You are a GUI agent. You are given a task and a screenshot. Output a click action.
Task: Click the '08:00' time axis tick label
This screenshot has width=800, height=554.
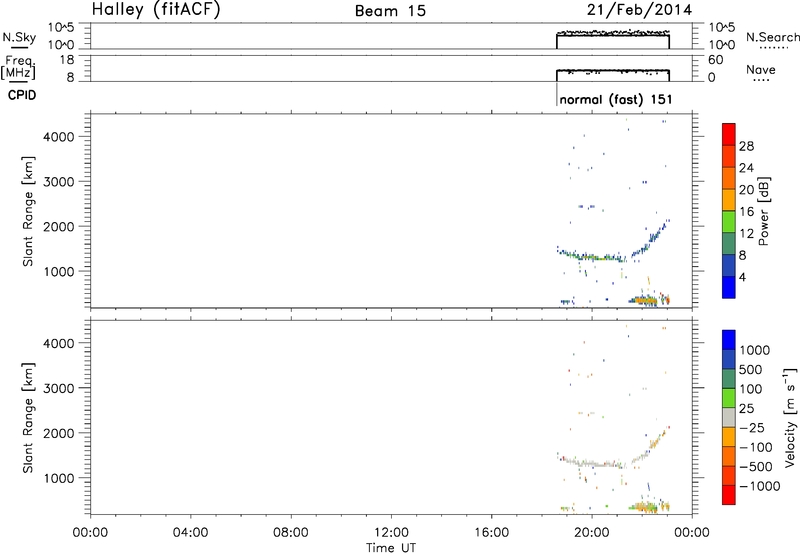pyautogui.click(x=291, y=533)
